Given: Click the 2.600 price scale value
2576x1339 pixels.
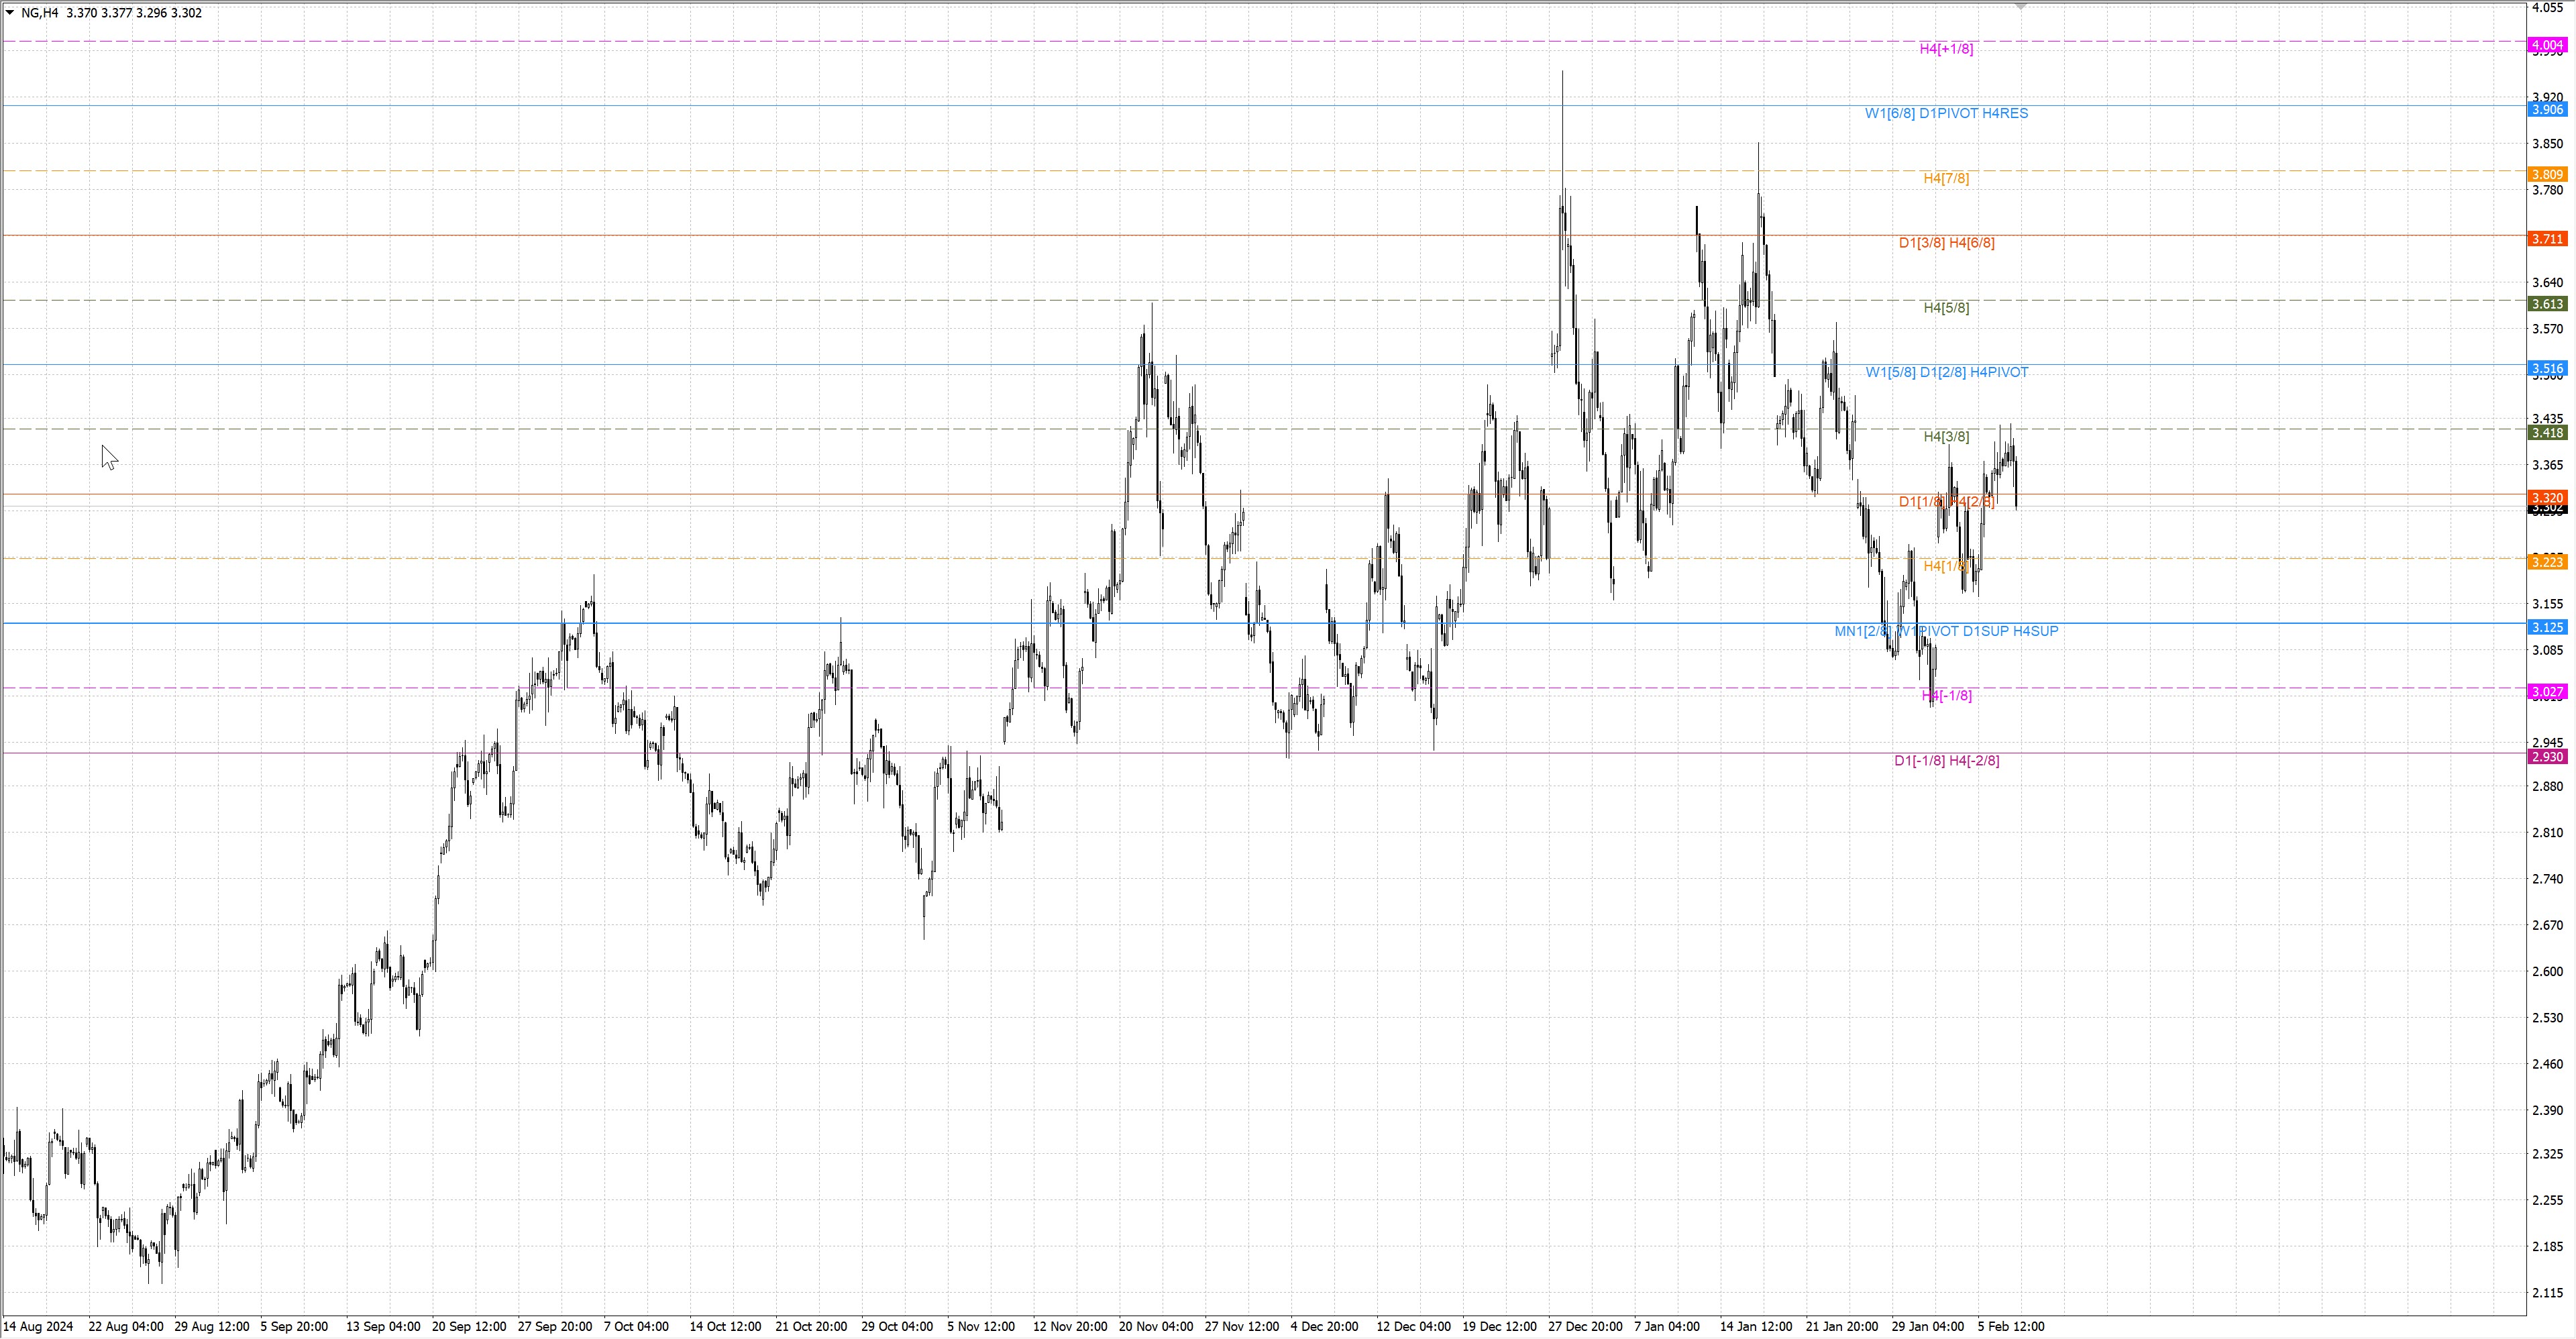Looking at the screenshot, I should (x=2547, y=971).
